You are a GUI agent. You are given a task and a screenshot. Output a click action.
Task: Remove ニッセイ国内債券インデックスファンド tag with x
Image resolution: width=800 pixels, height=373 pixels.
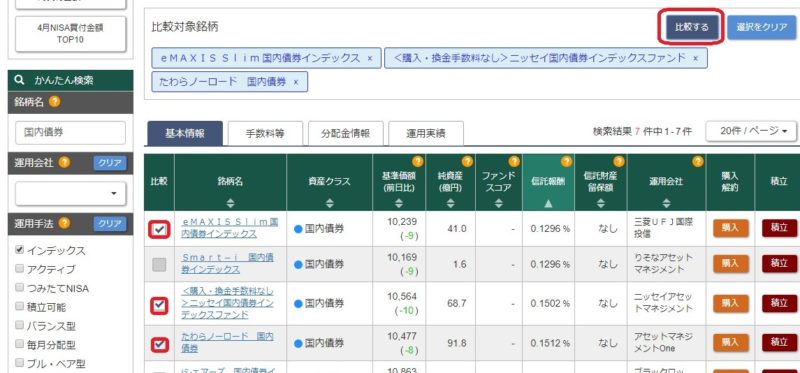click(696, 58)
